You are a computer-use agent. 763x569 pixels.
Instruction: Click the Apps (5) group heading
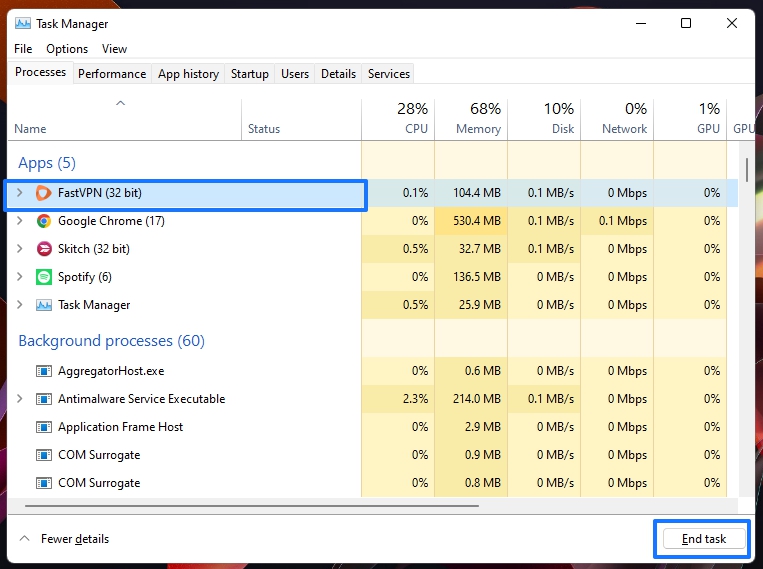[47, 163]
